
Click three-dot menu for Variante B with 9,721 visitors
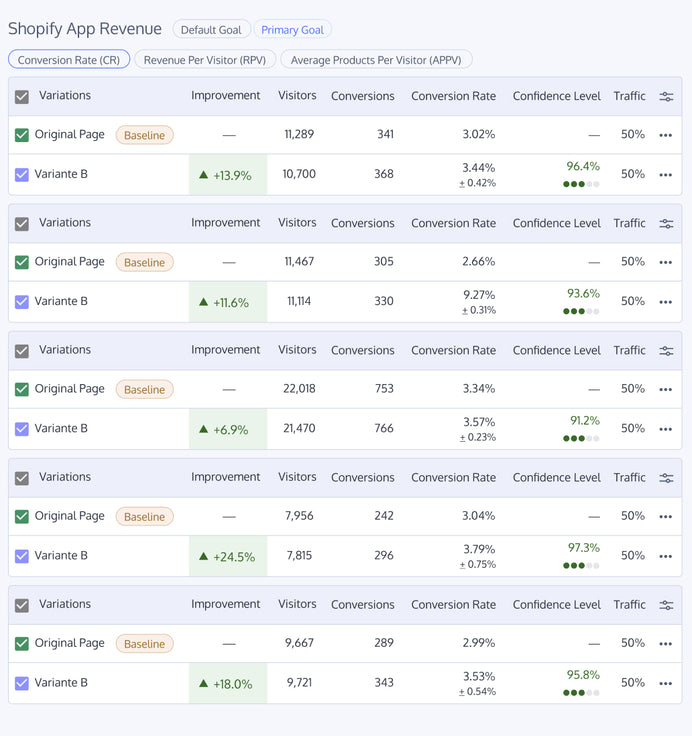(666, 683)
